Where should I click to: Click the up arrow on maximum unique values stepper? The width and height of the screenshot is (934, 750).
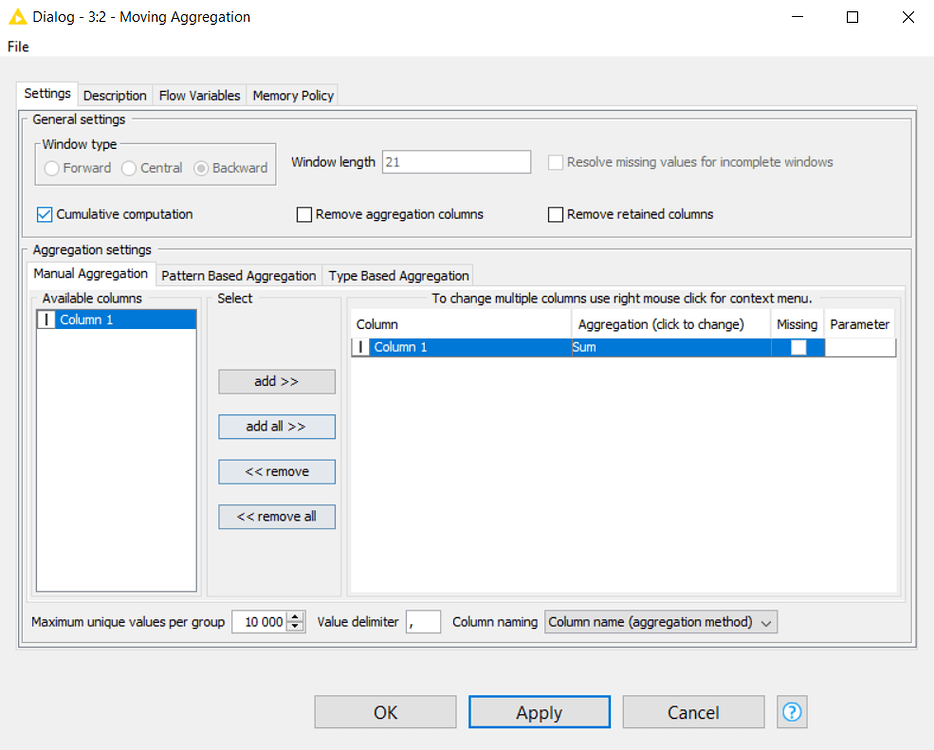(295, 616)
